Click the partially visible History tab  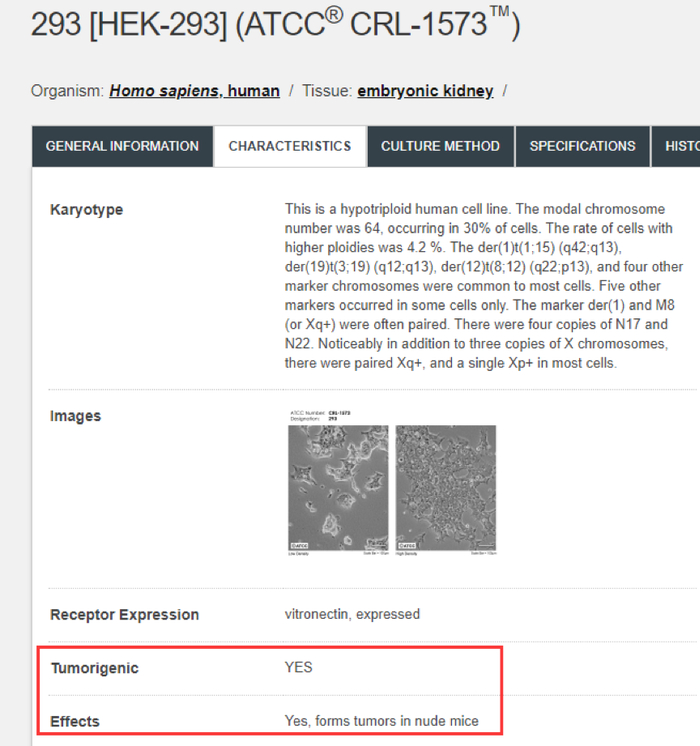680,146
